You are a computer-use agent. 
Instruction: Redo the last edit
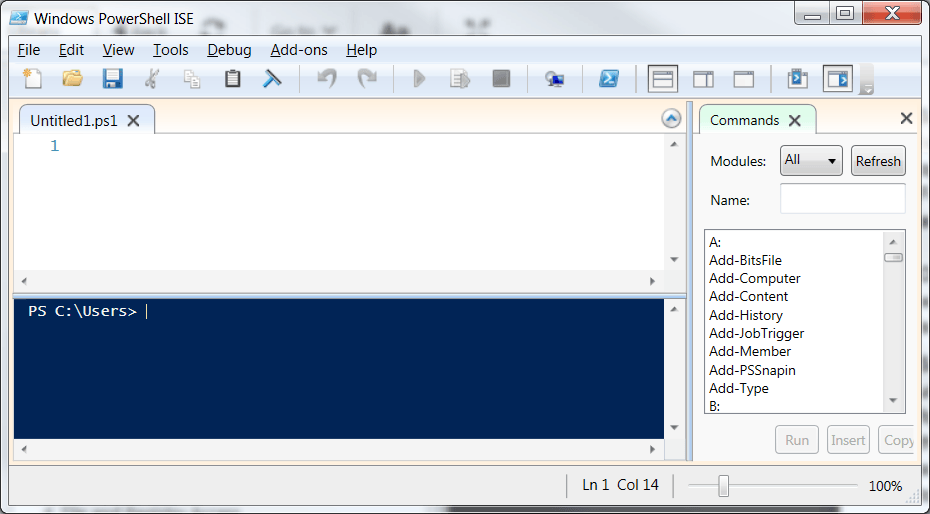point(367,78)
